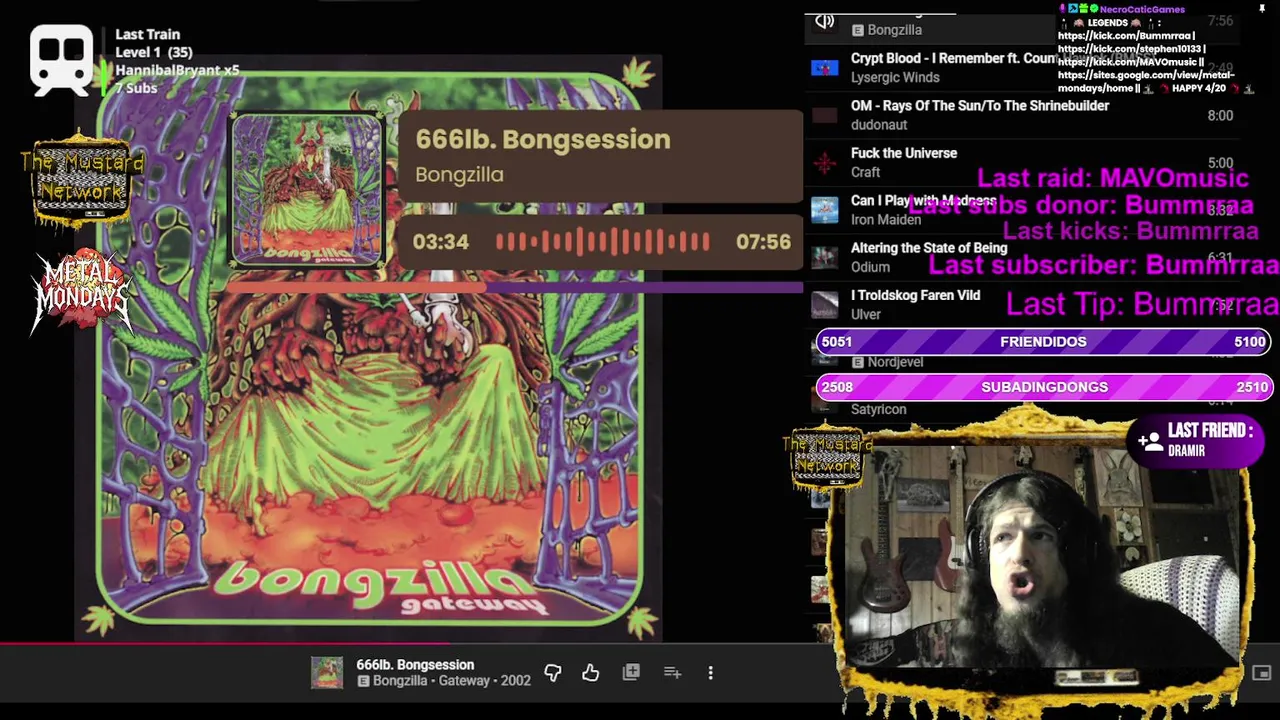Click the Bongzilla artist link in player bar
1280x720 pixels.
[x=400, y=681]
